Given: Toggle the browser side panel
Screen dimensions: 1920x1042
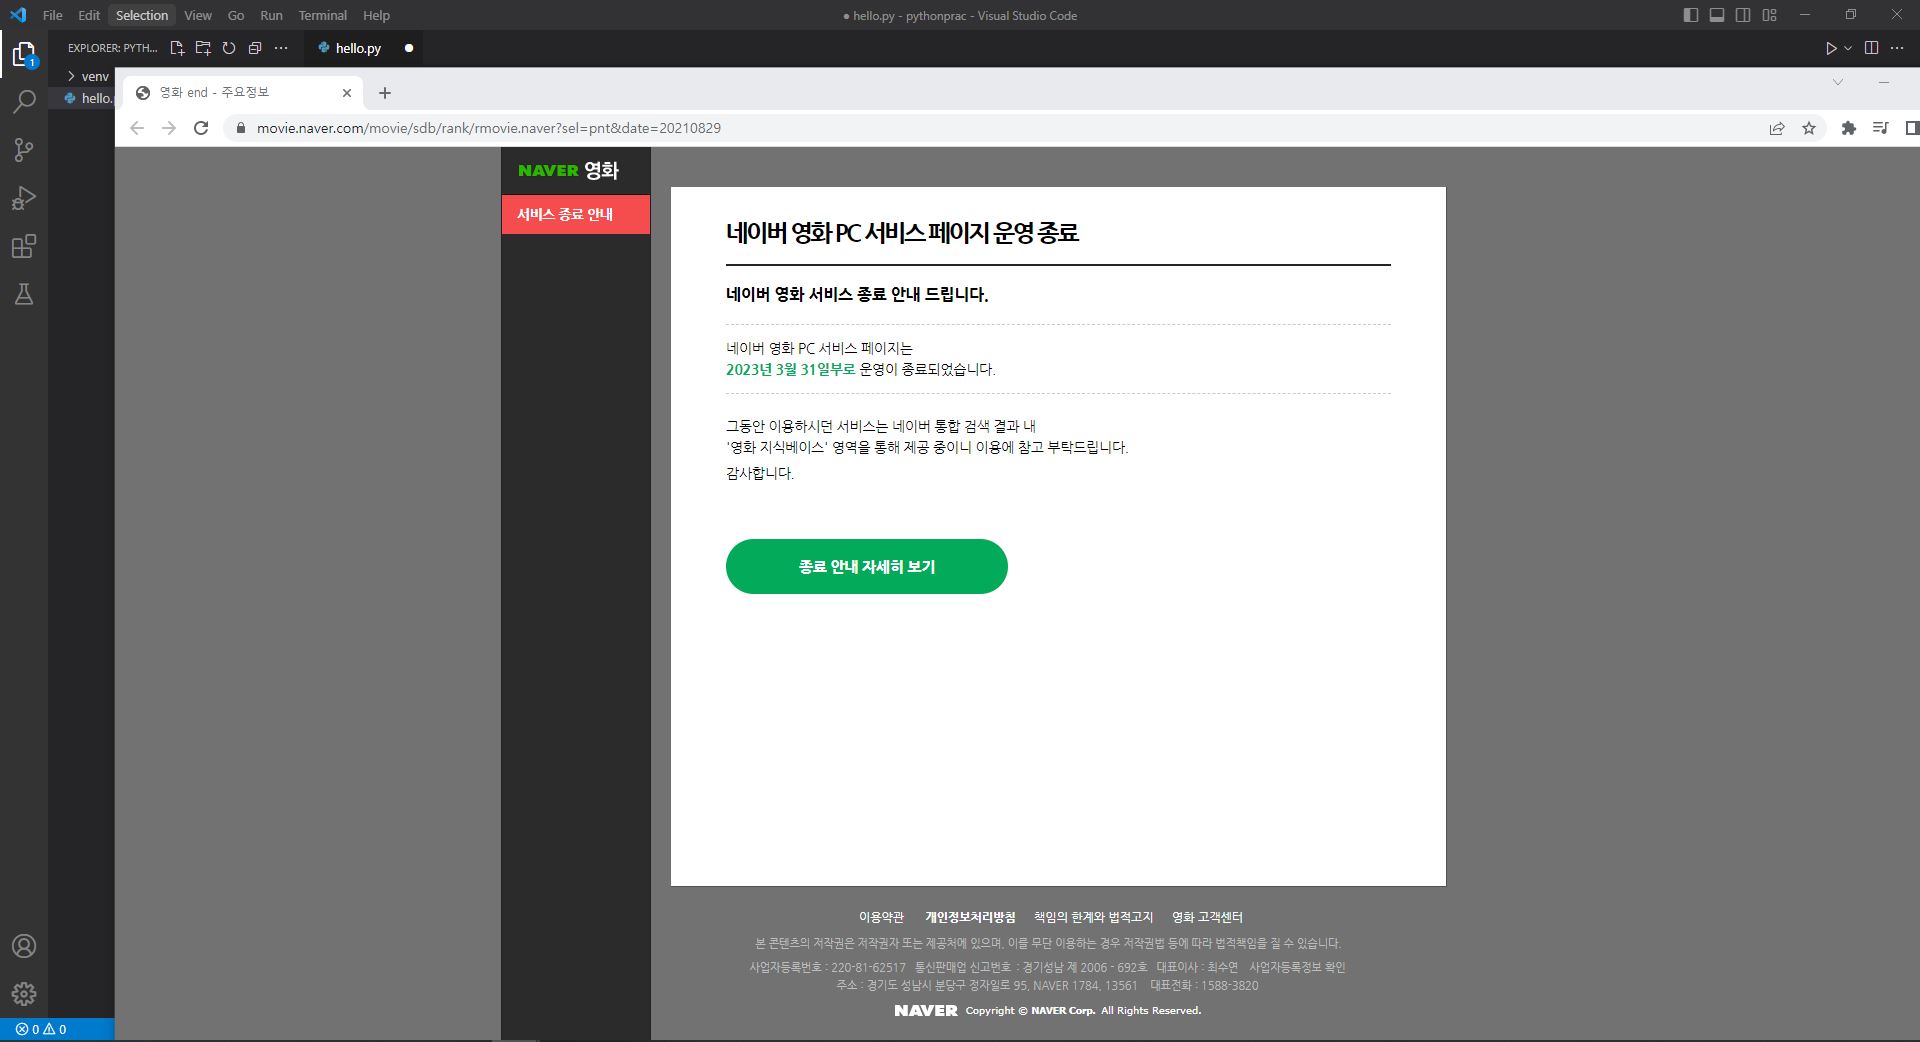Looking at the screenshot, I should pyautogui.click(x=1912, y=128).
